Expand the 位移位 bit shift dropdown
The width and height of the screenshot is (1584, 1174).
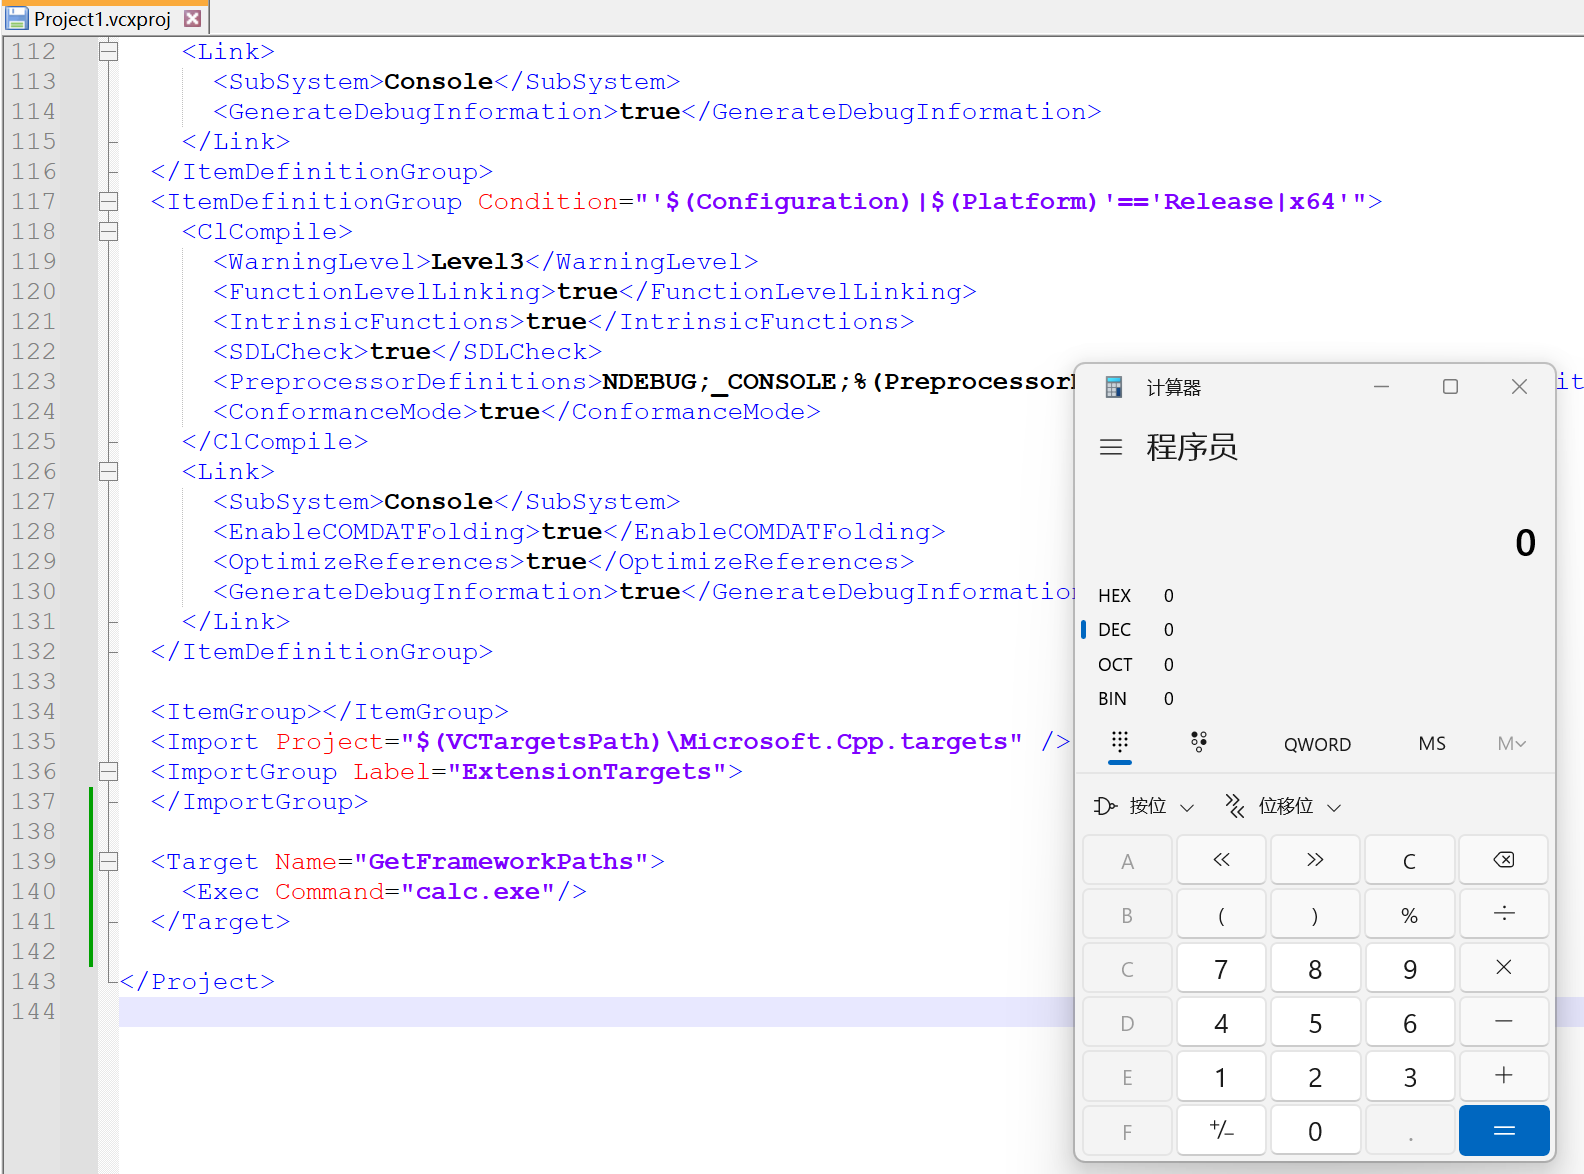click(1284, 806)
